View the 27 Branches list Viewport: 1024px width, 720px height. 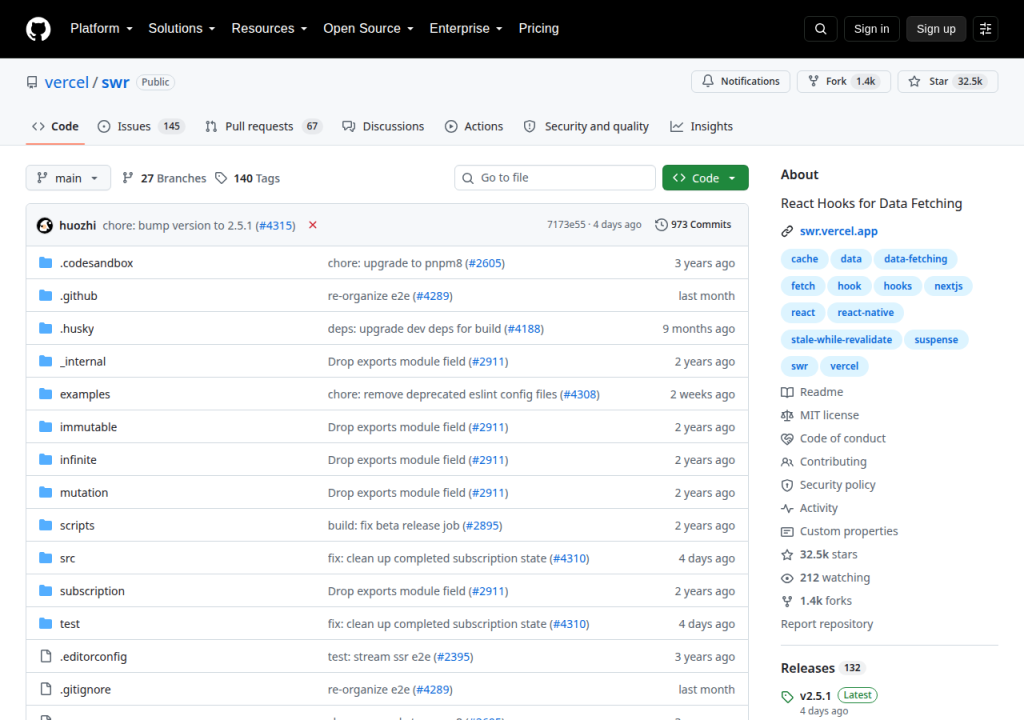coord(164,178)
